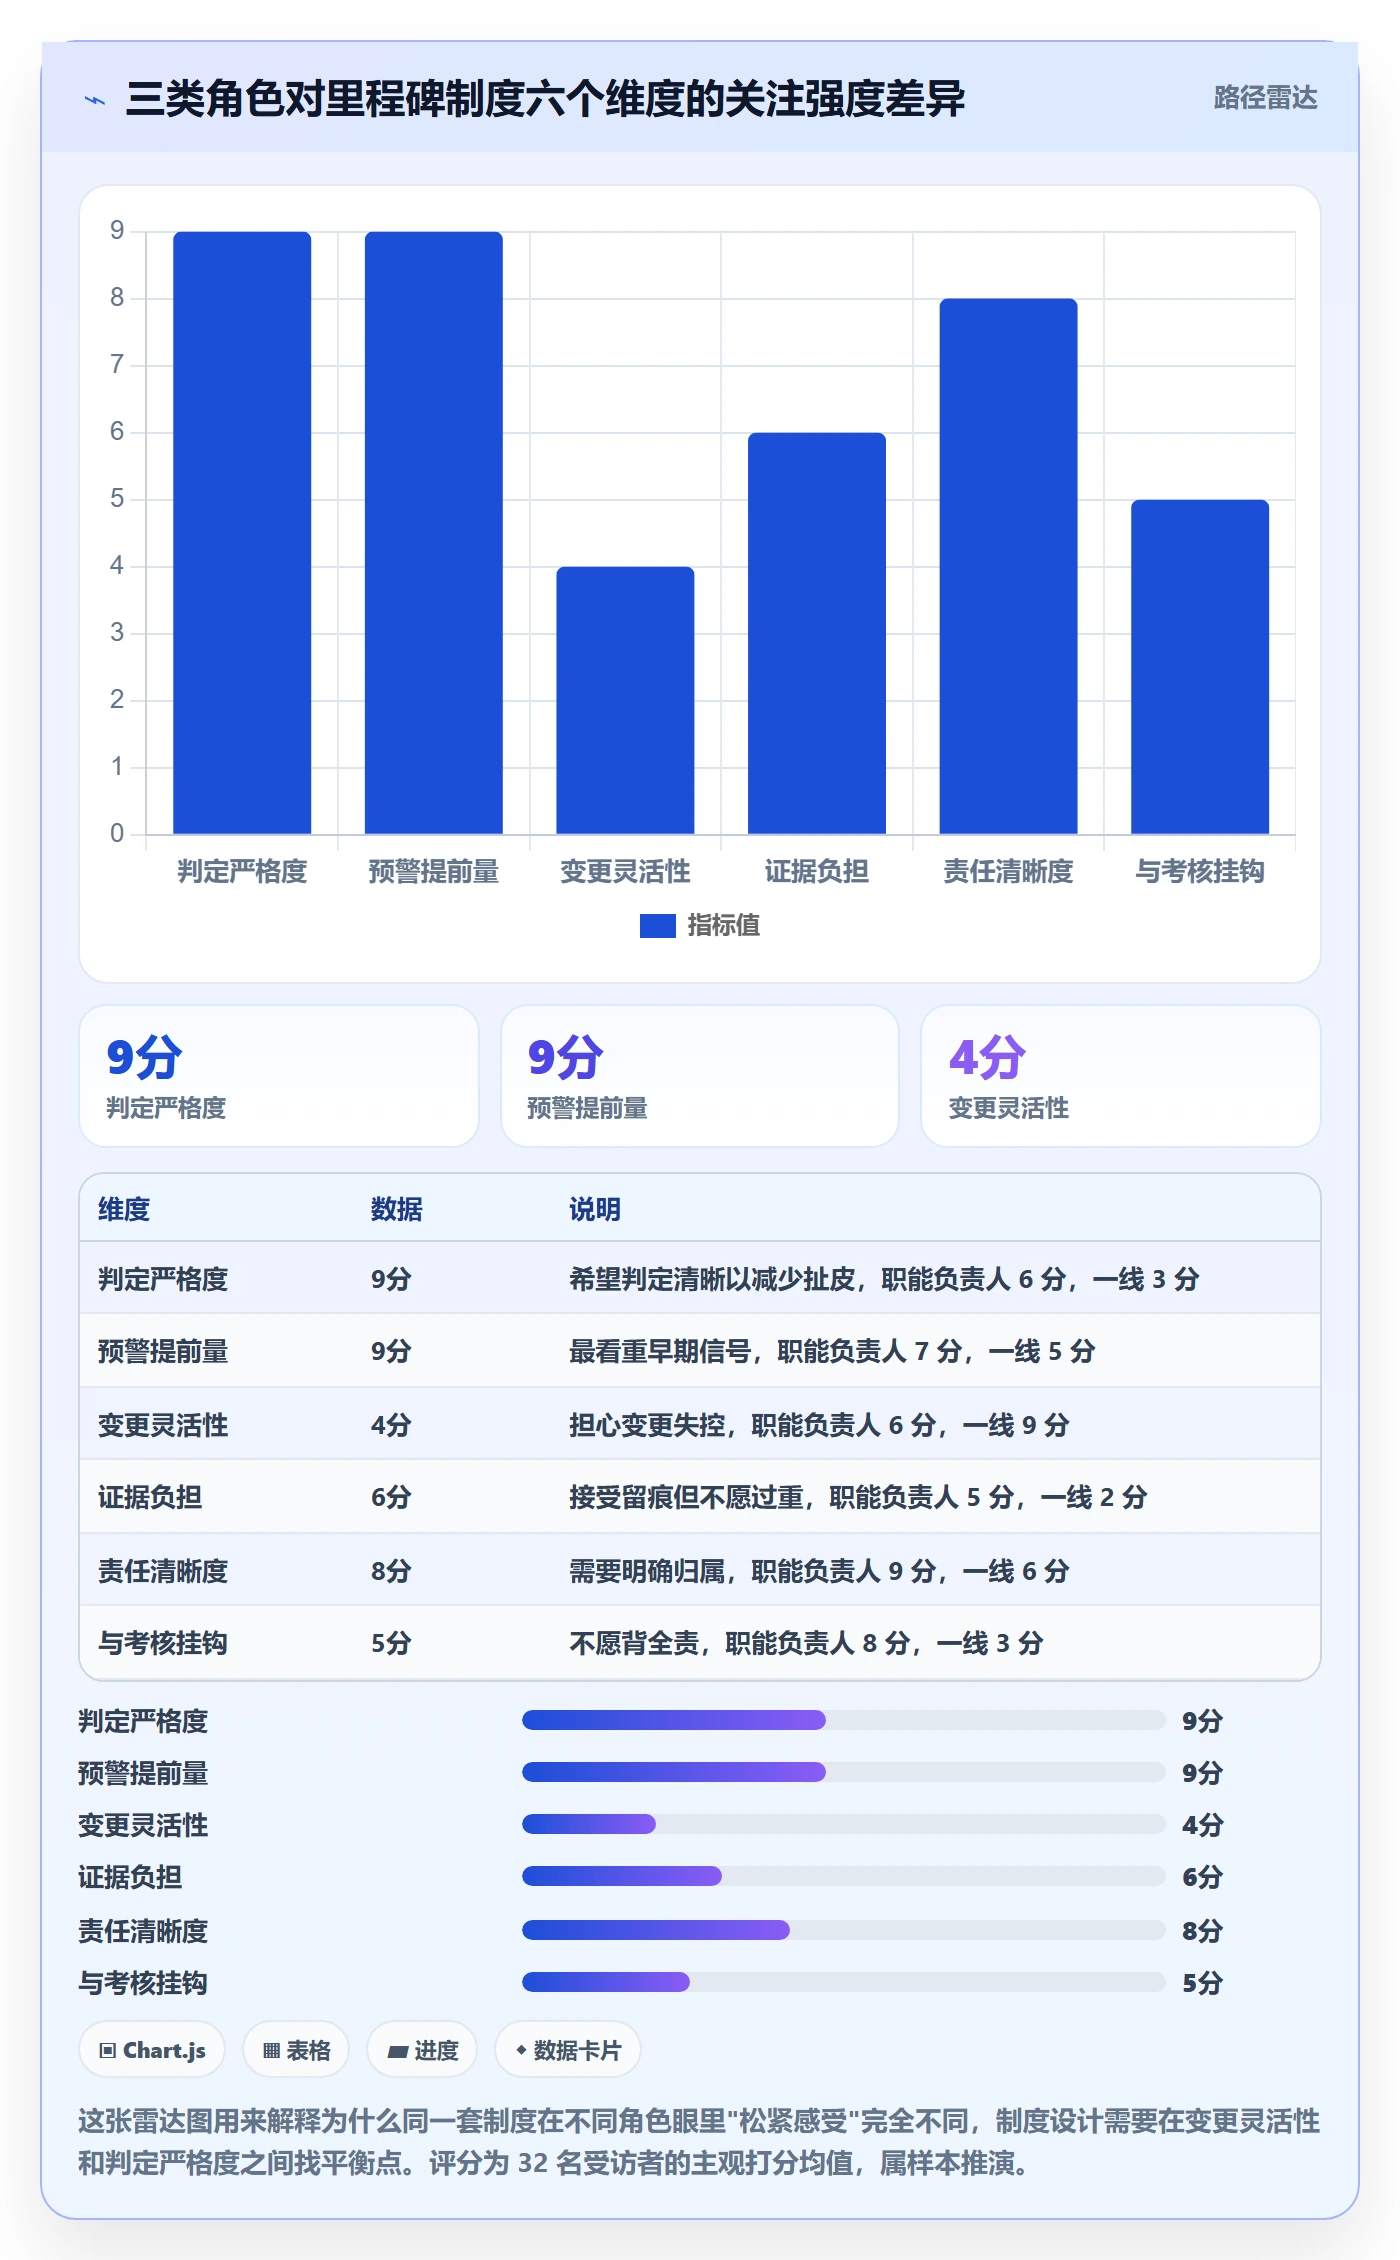Select the 预警提前量 row 9分 value
Screen dimensions: 1400x2260
coord(391,1352)
